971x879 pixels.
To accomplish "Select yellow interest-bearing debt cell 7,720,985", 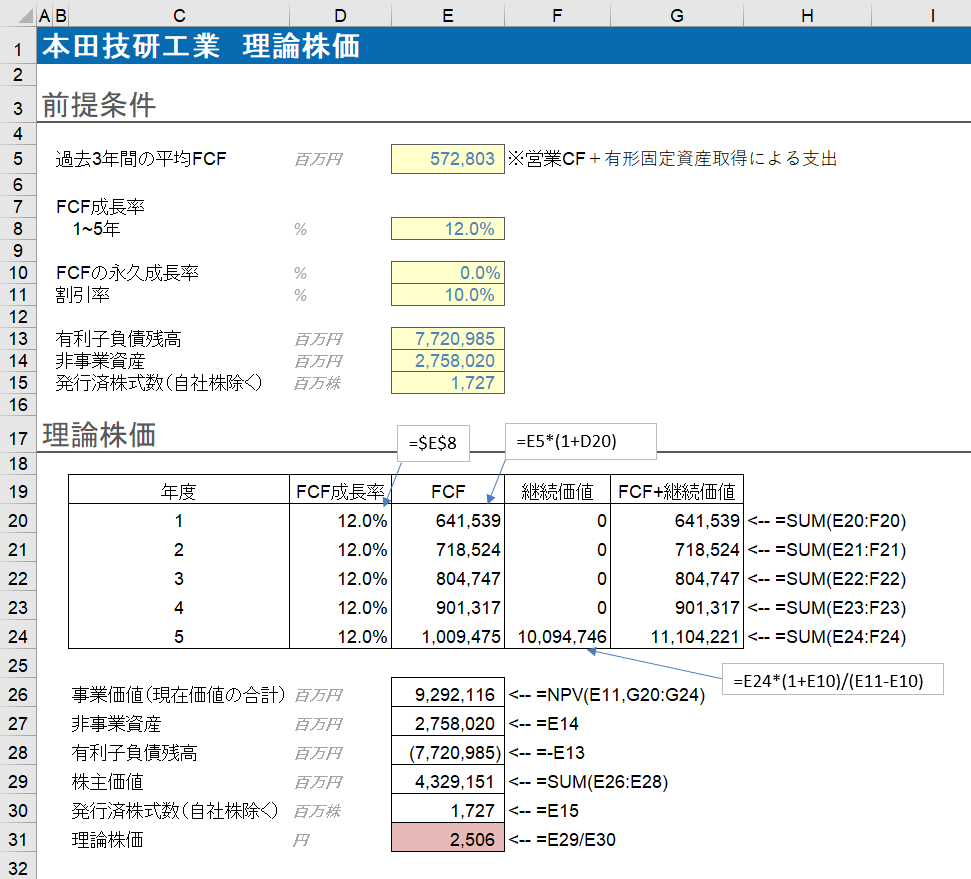I will pyautogui.click(x=448, y=339).
